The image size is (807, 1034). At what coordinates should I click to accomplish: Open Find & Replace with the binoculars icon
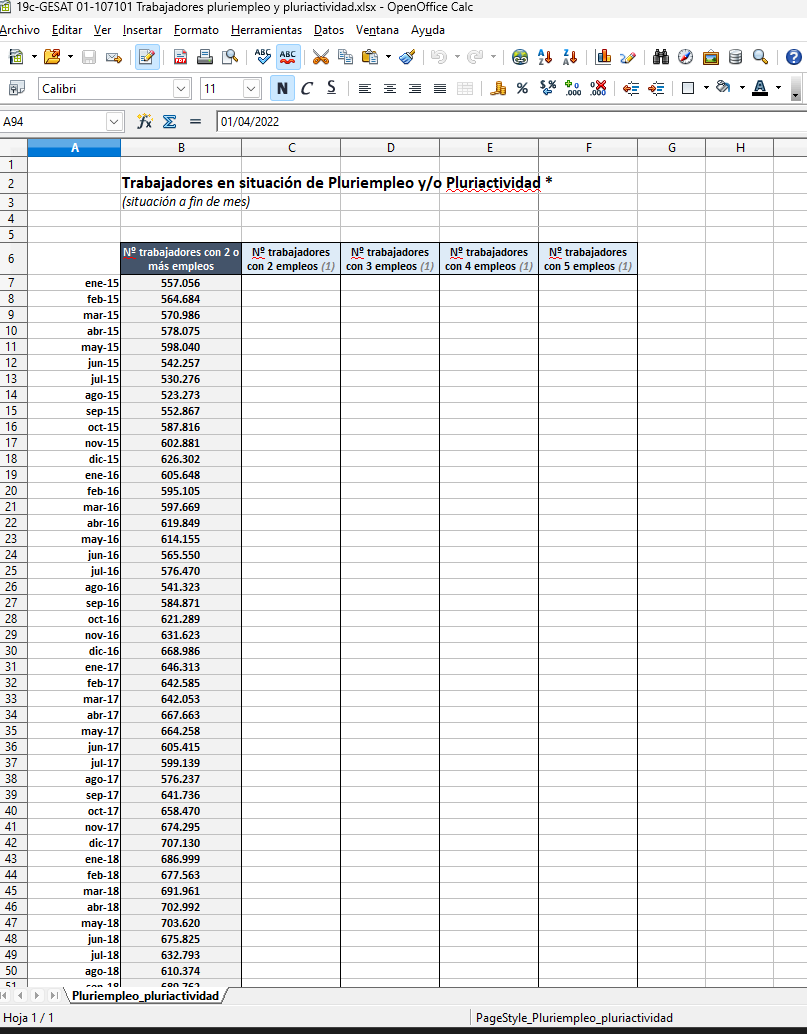661,58
